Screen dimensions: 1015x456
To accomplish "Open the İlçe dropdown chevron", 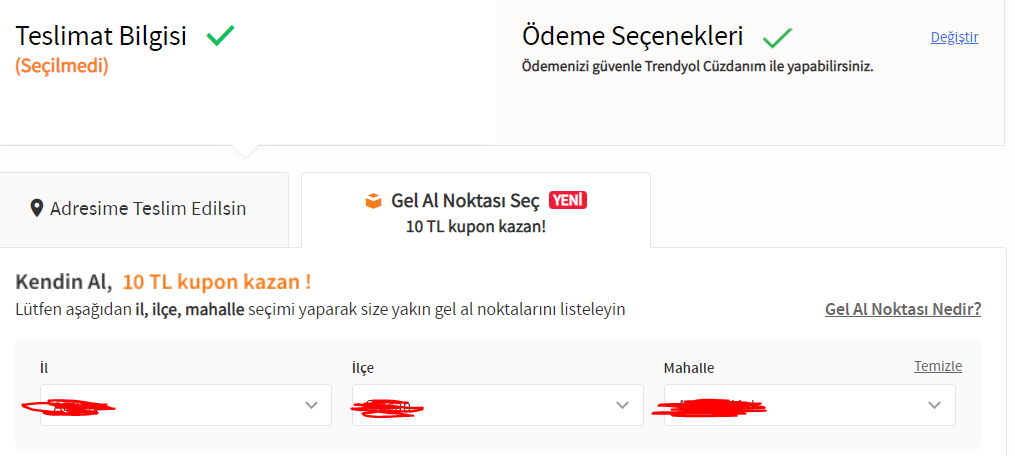I will [x=622, y=405].
